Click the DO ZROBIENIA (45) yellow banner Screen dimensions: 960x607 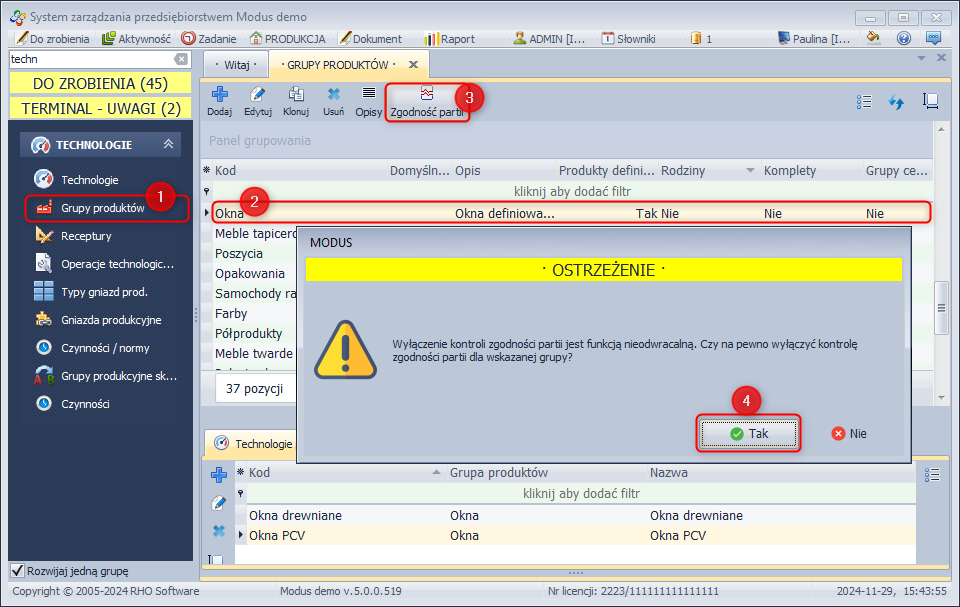(x=100, y=83)
